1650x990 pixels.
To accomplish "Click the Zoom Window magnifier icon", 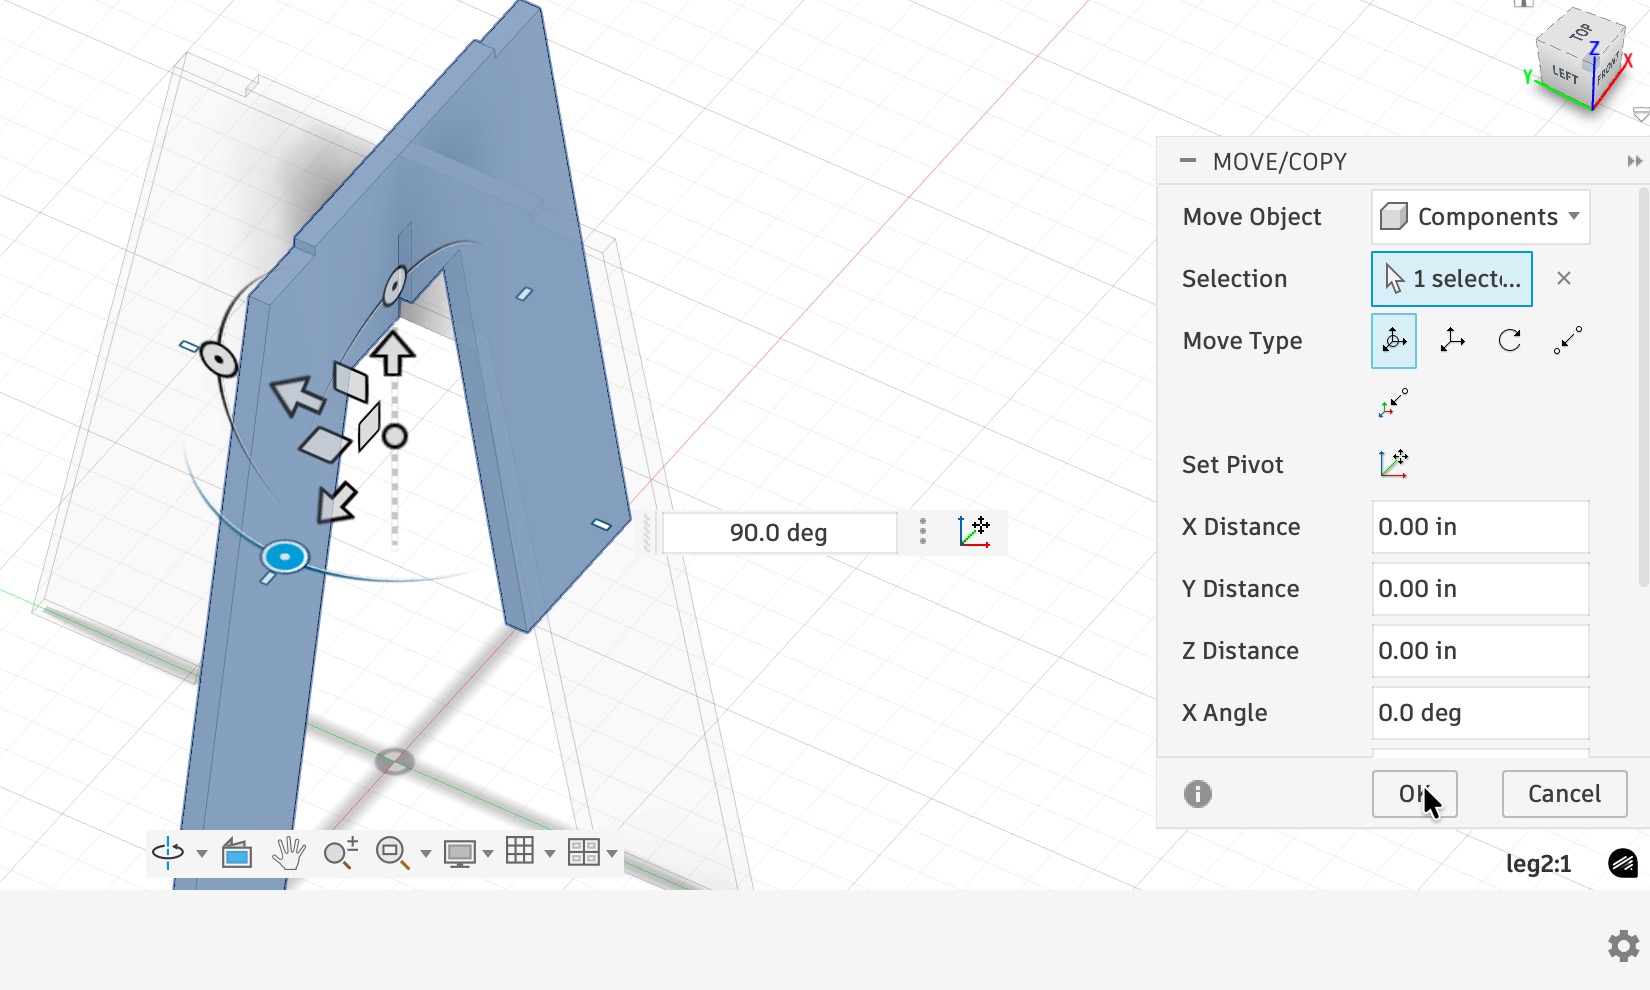I will pyautogui.click(x=392, y=853).
